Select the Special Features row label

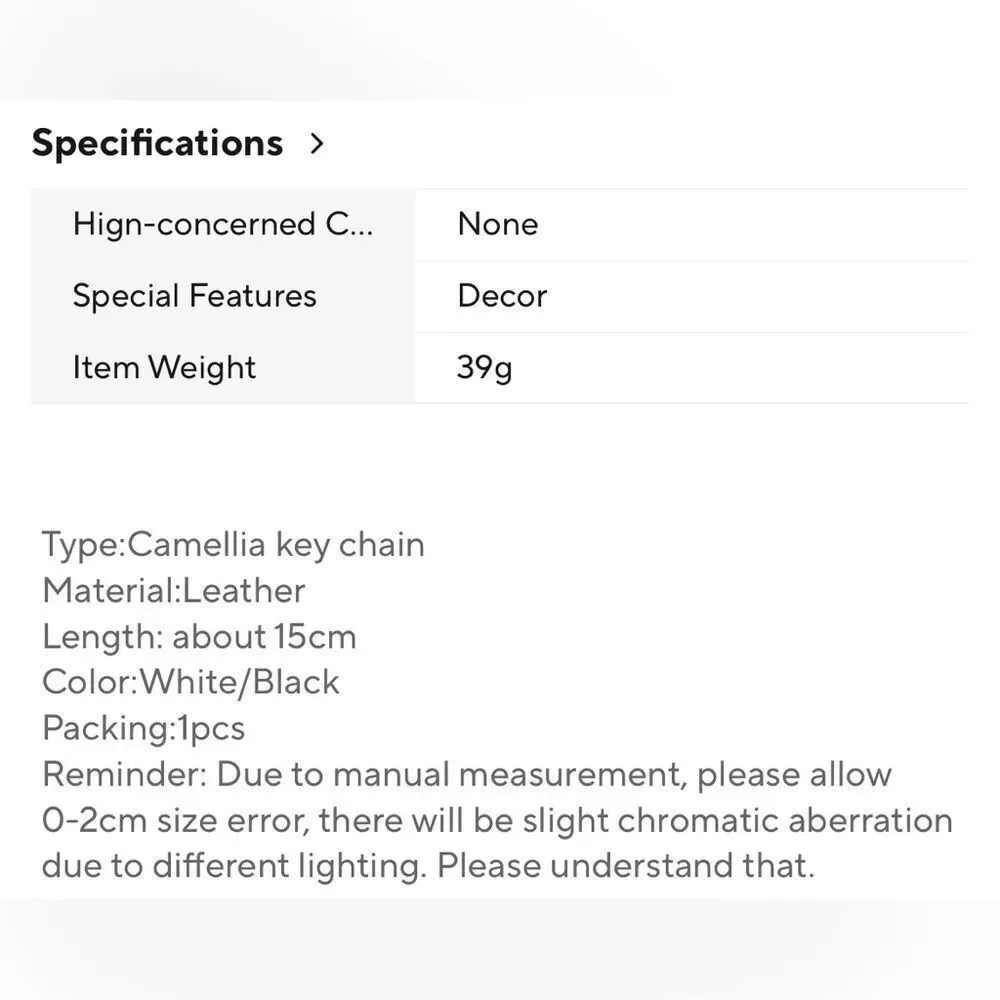(x=195, y=297)
